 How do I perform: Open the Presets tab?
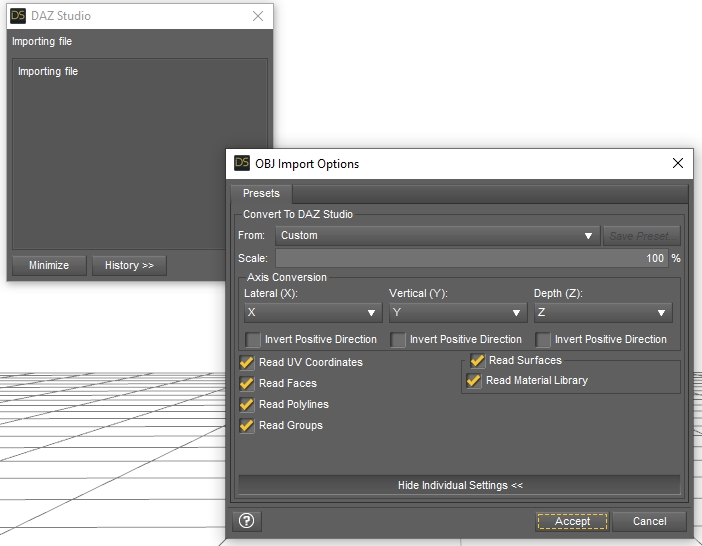[261, 193]
